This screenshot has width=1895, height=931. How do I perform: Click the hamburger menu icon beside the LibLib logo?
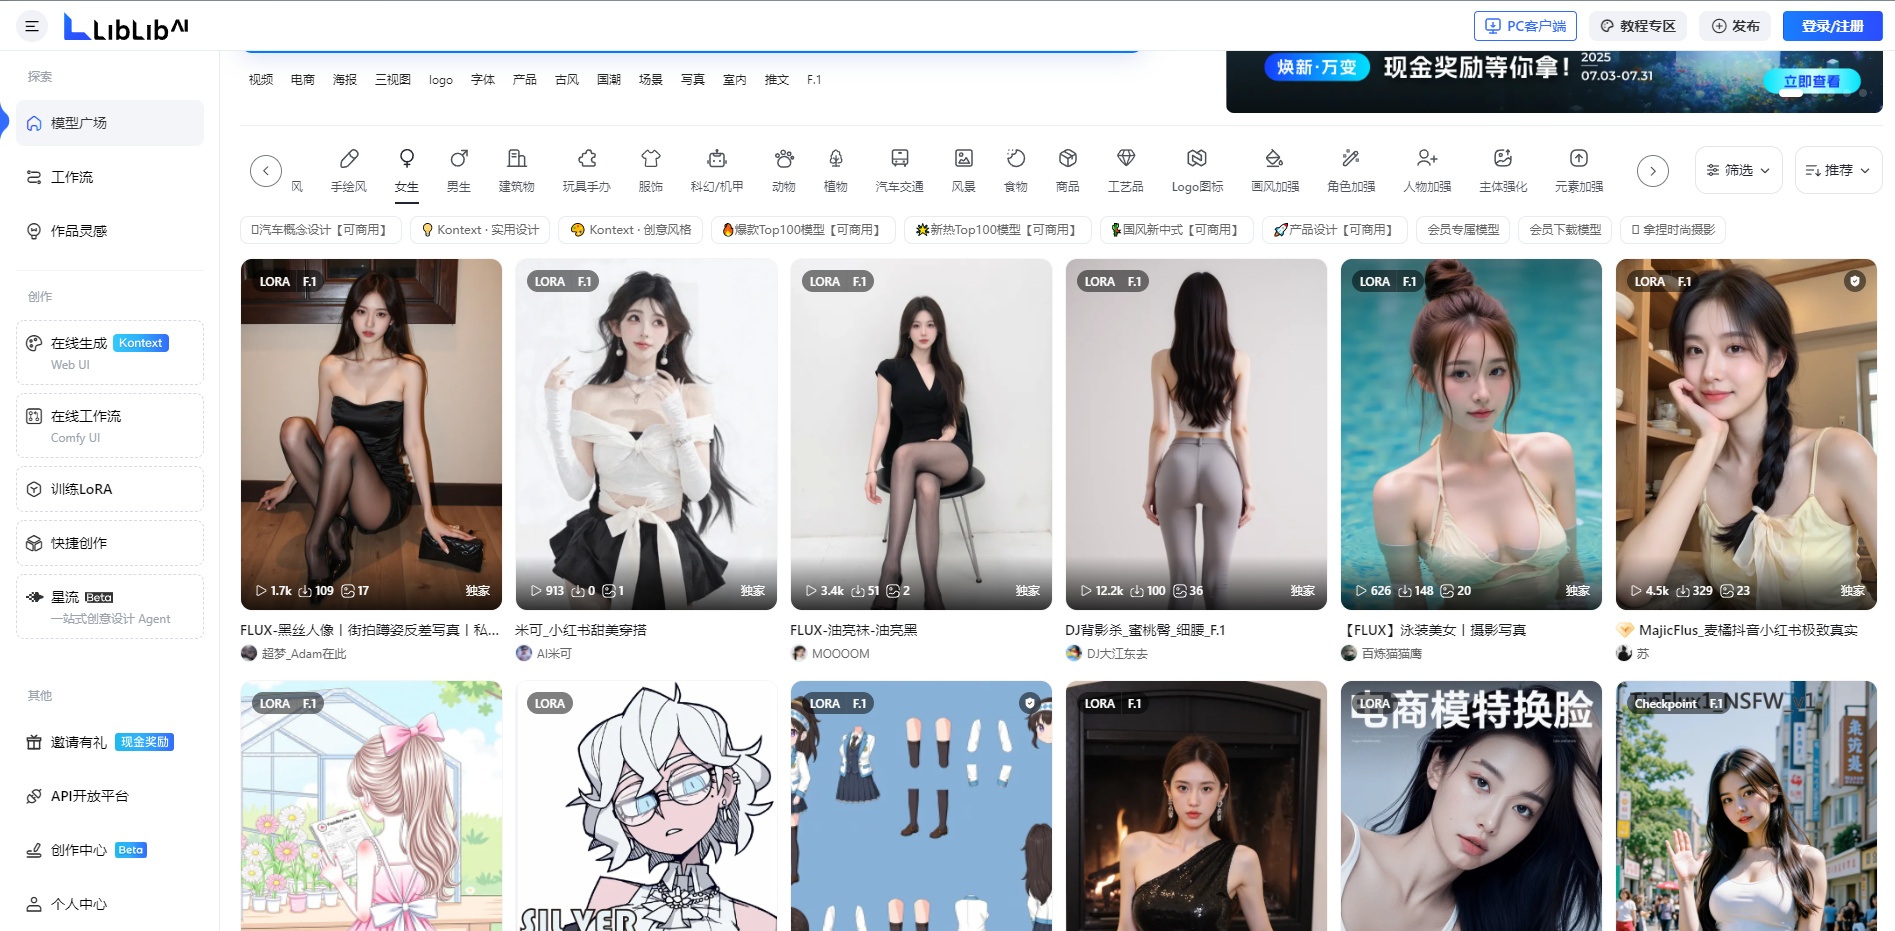coord(32,26)
